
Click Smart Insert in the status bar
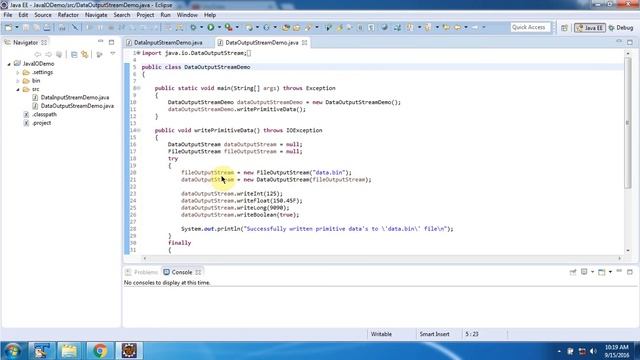coord(434,334)
